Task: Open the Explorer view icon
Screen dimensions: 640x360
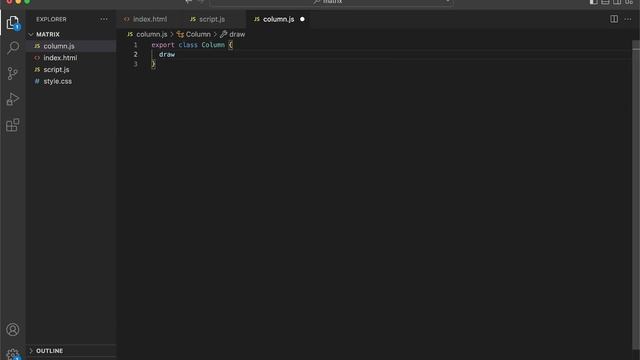Action: (13, 22)
